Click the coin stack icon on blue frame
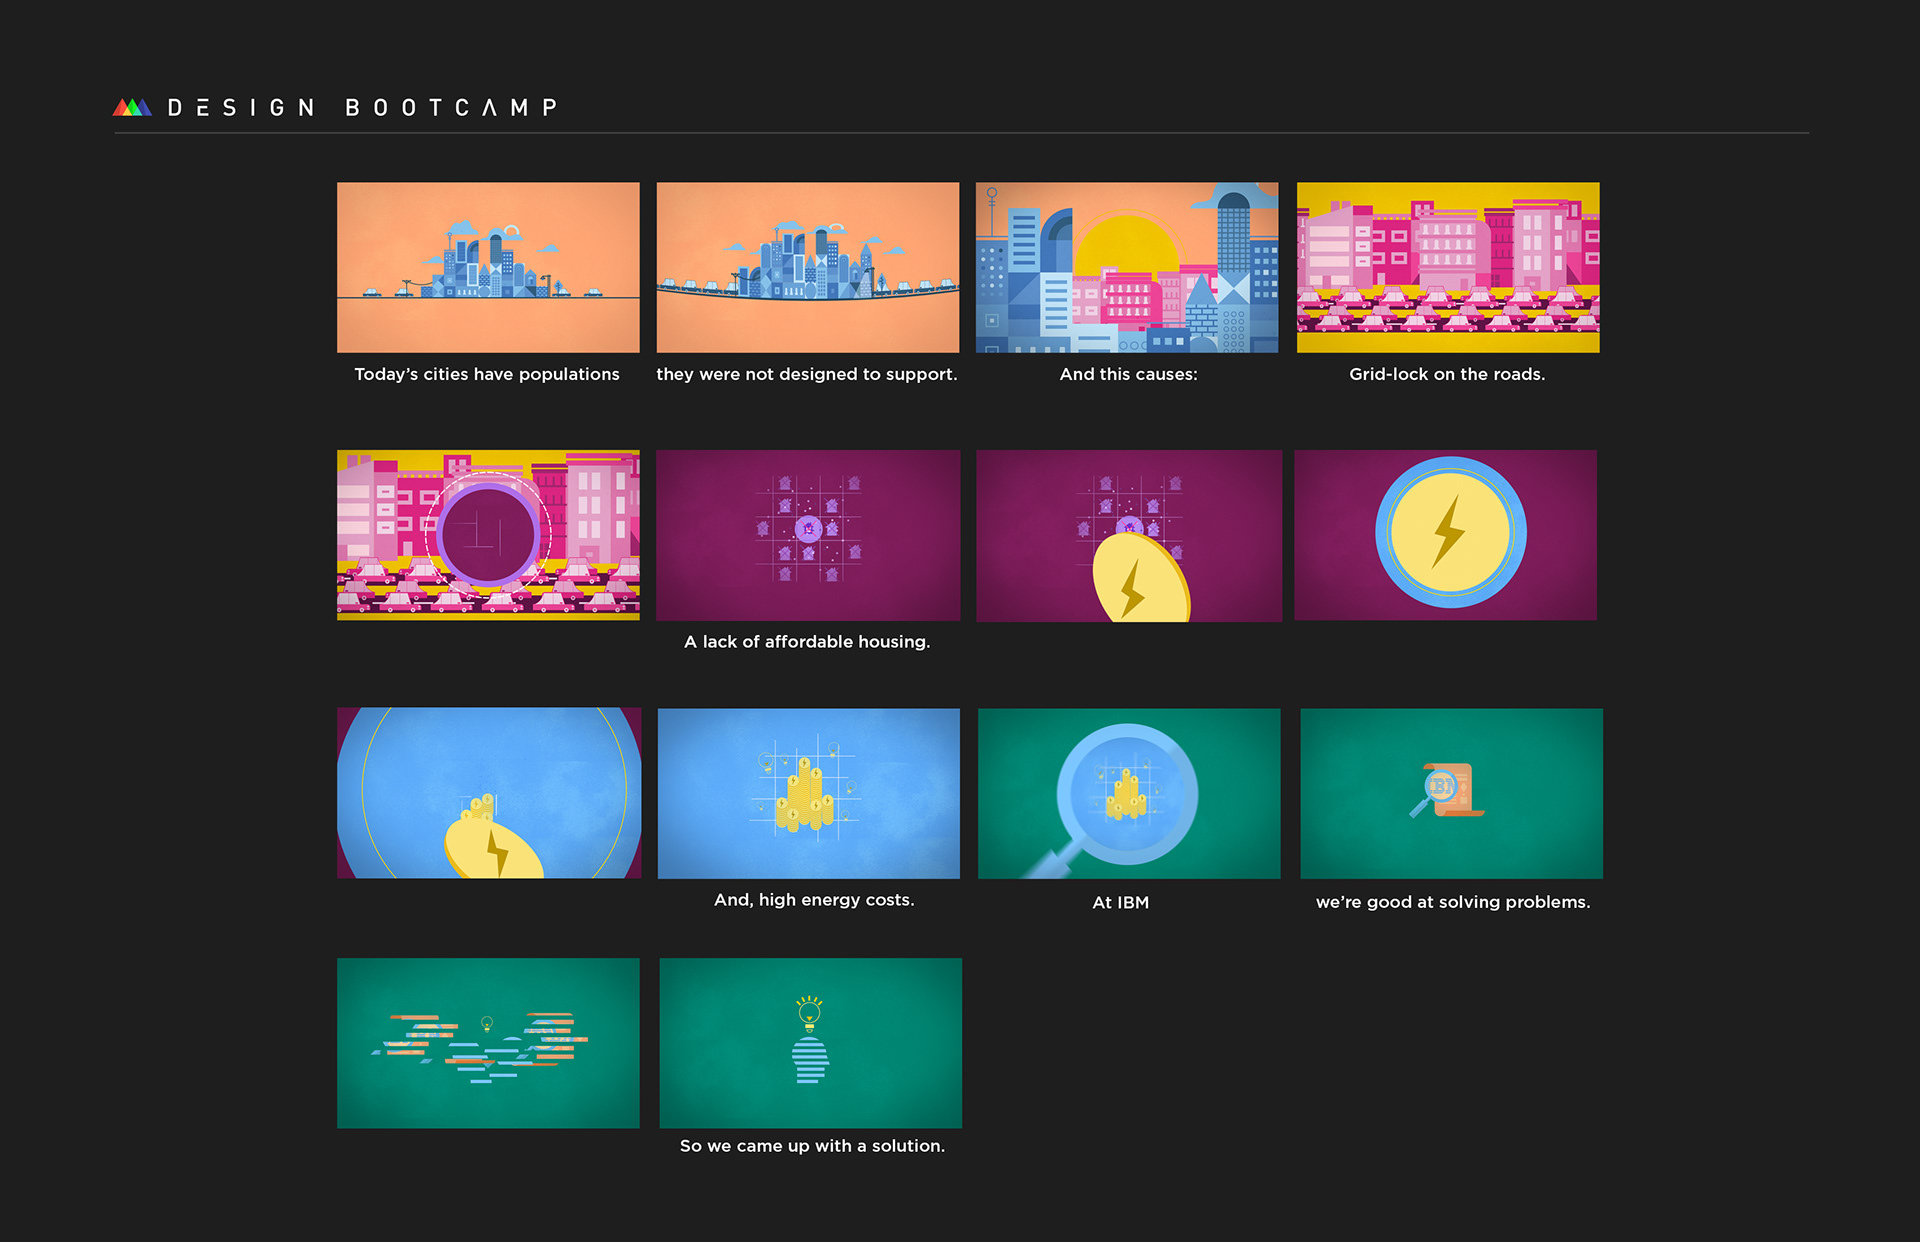1920x1242 pixels. [806, 796]
